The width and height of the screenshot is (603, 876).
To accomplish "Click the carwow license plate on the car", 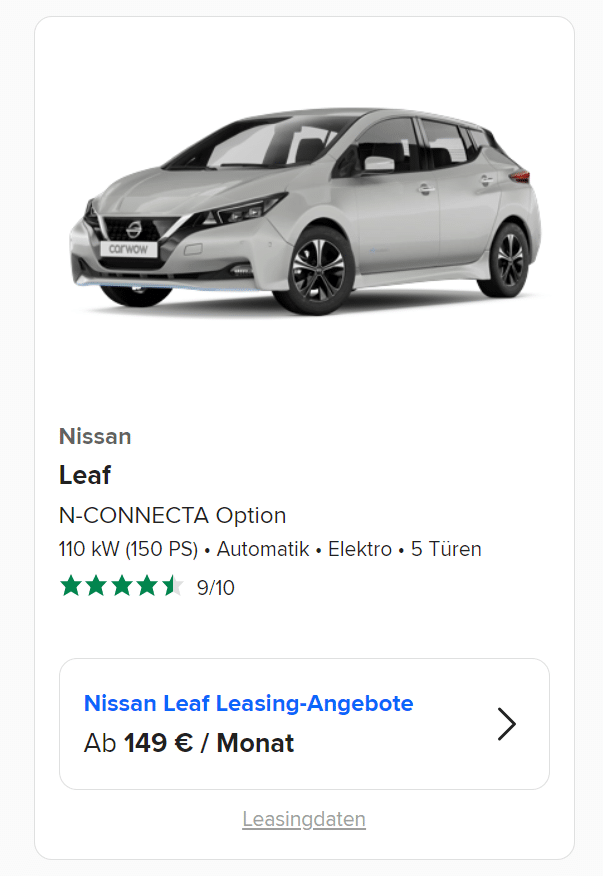I will coord(129,249).
